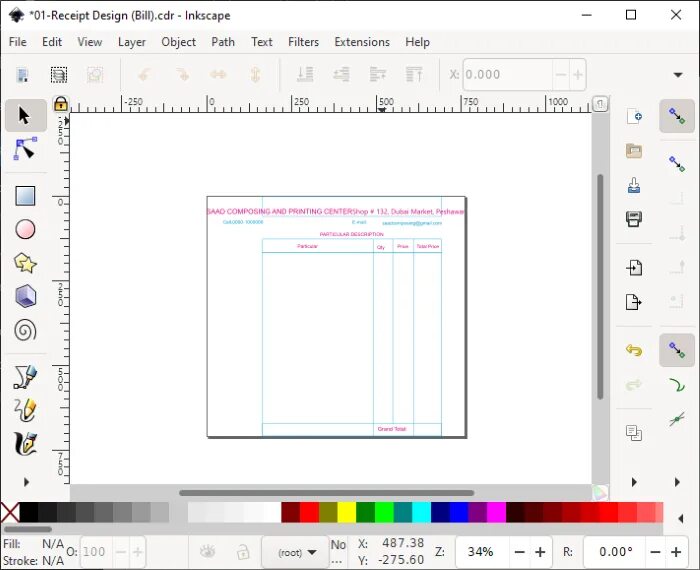Expand snap bar overflow arrow
The image size is (700, 570).
(x=677, y=482)
